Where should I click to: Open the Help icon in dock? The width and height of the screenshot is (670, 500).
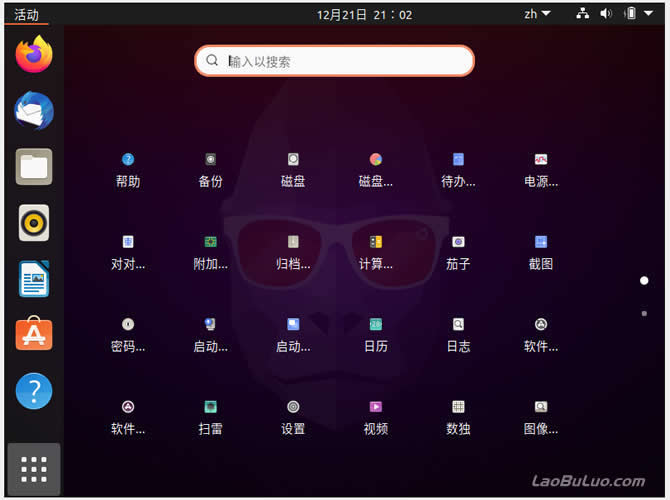click(x=34, y=391)
